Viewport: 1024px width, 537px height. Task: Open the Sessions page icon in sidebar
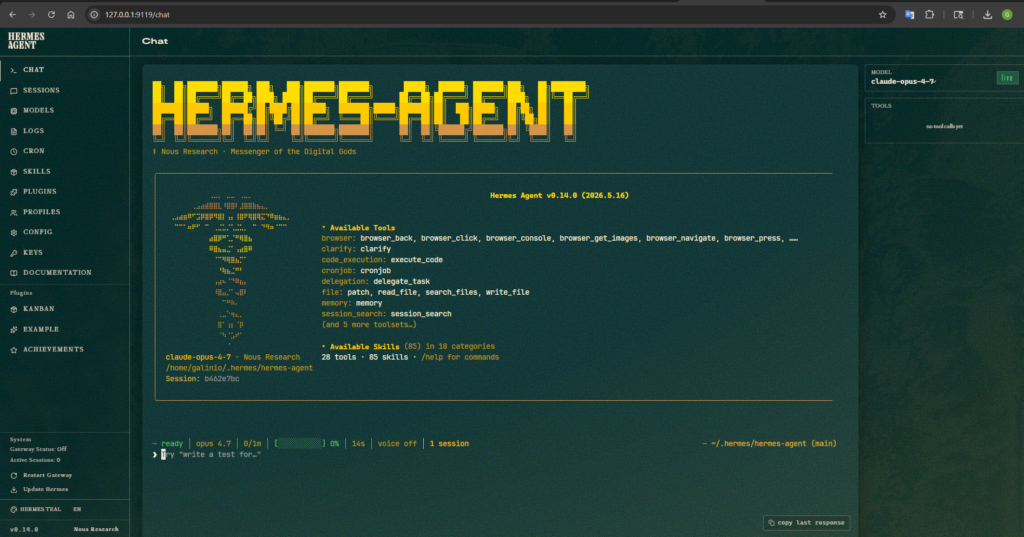point(14,91)
